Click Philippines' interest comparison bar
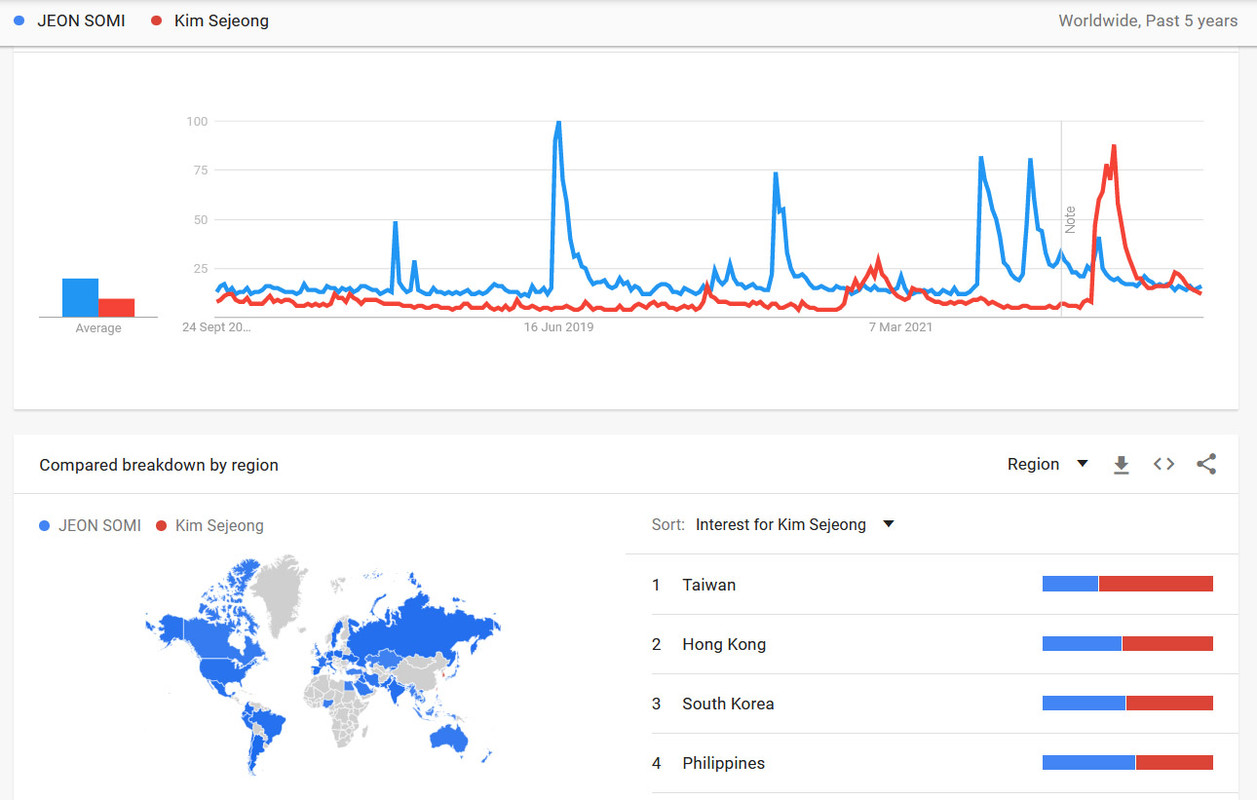The image size is (1257, 800). coord(1128,763)
